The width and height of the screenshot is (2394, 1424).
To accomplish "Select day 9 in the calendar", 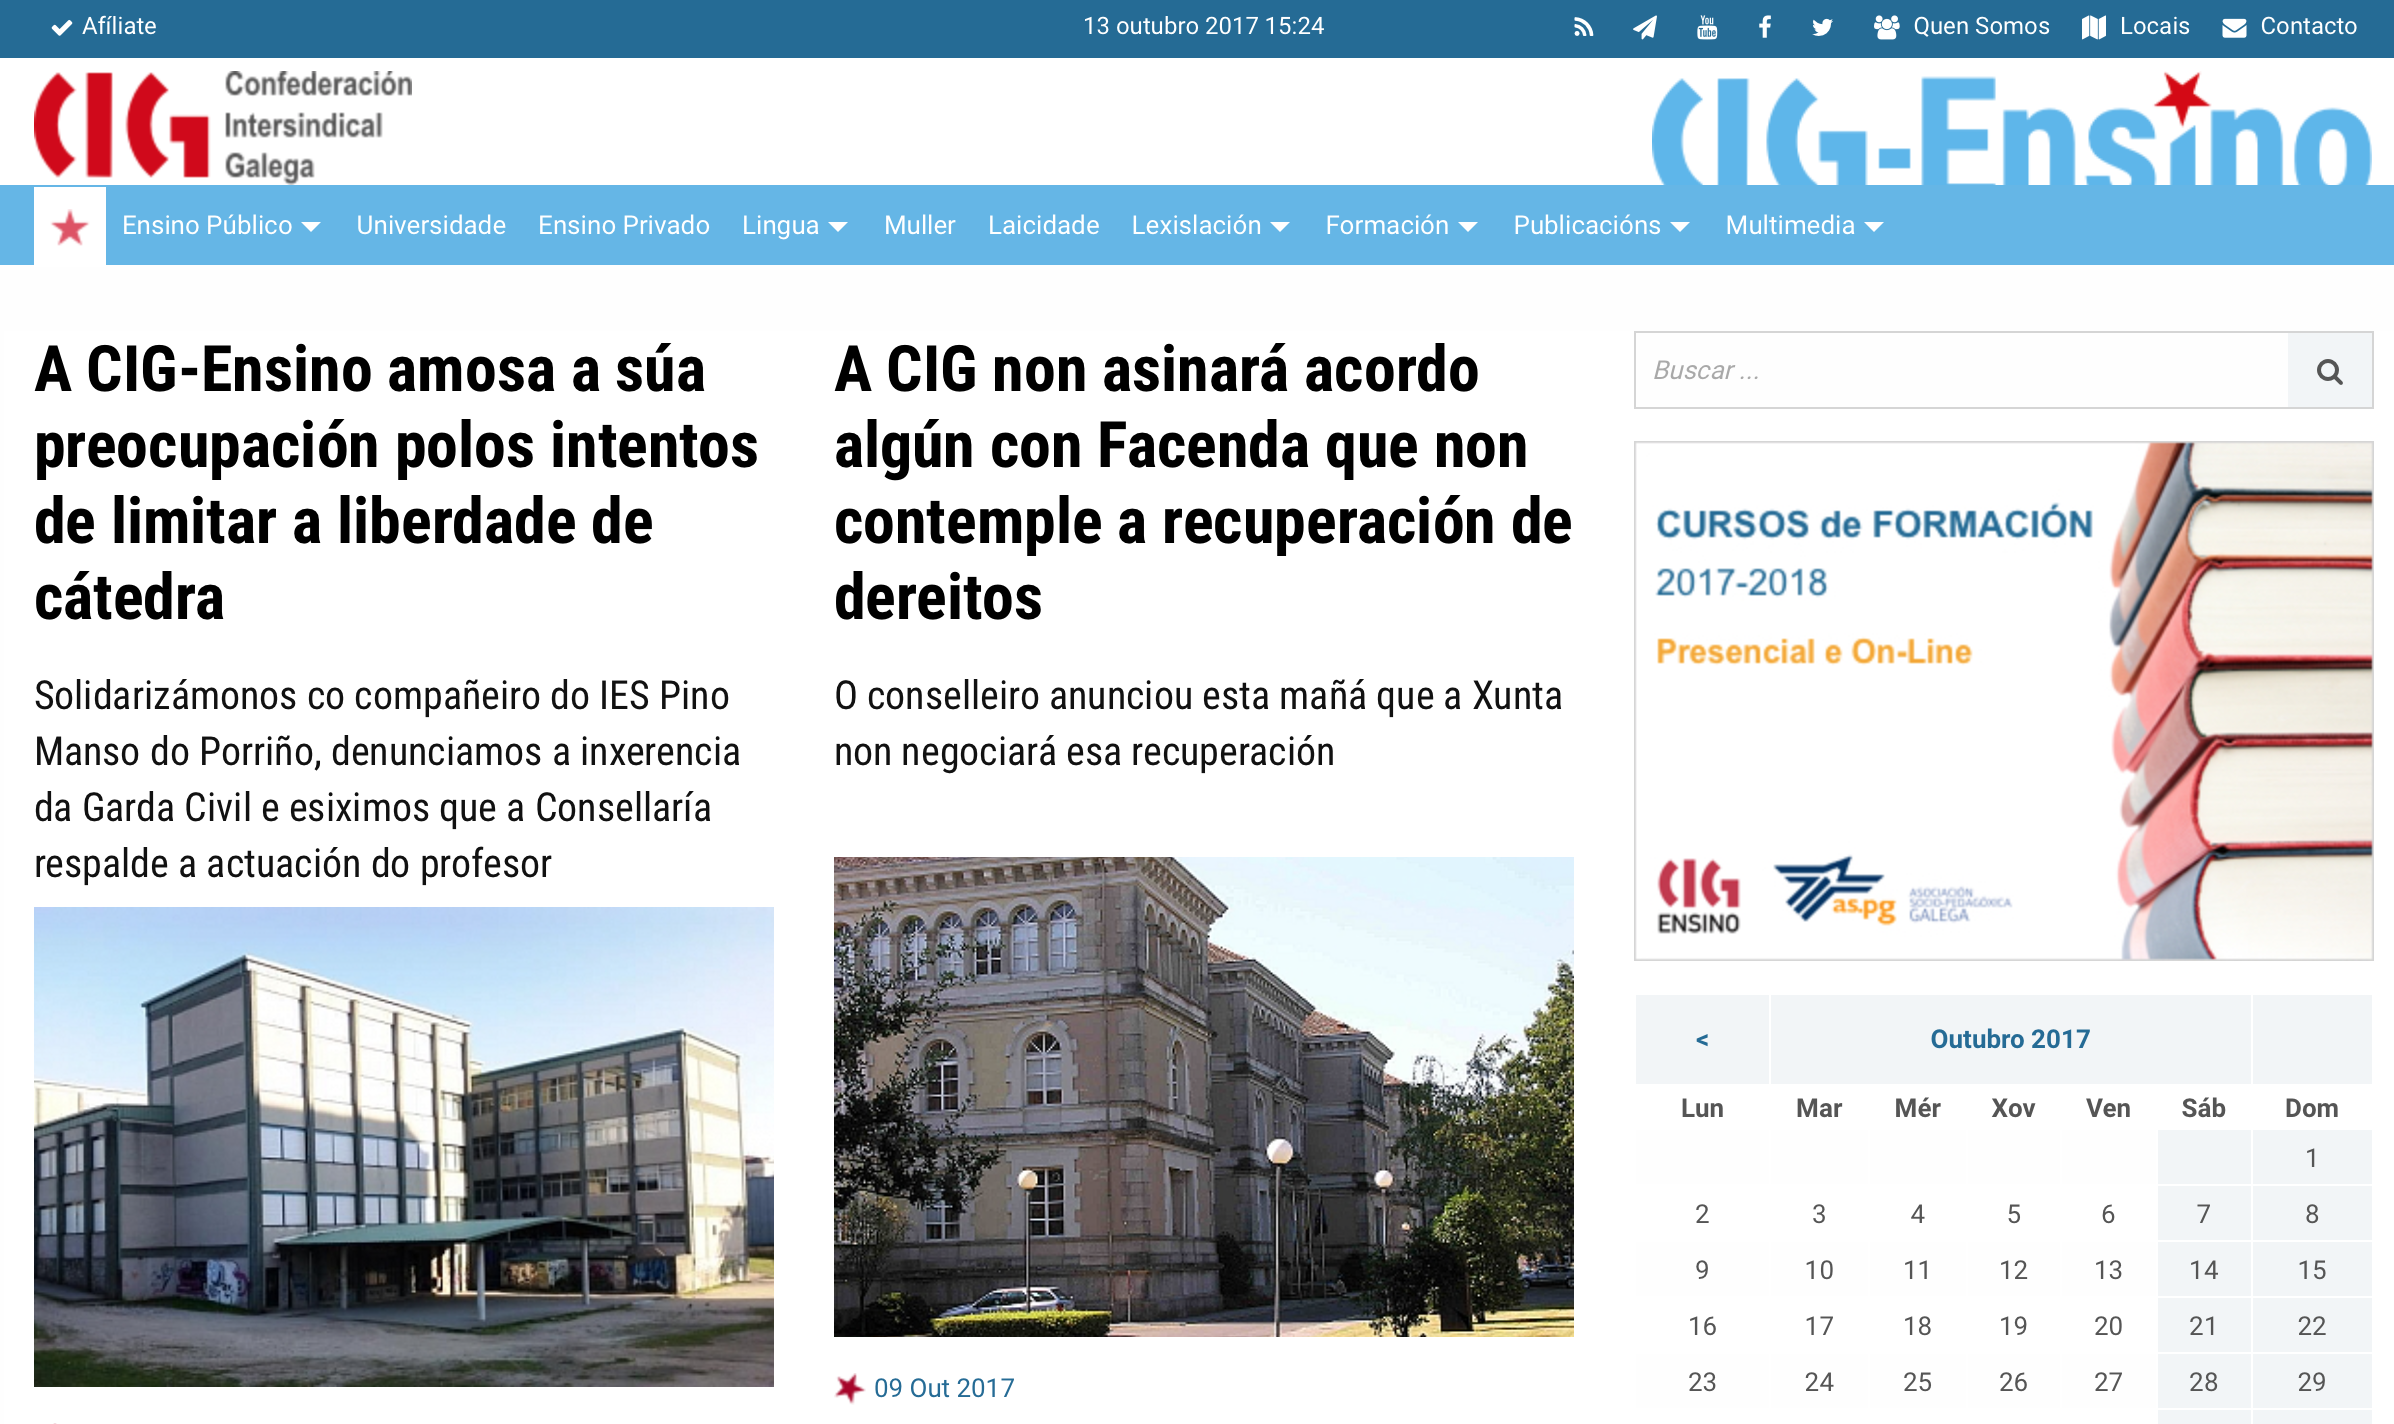I will pos(1702,1270).
